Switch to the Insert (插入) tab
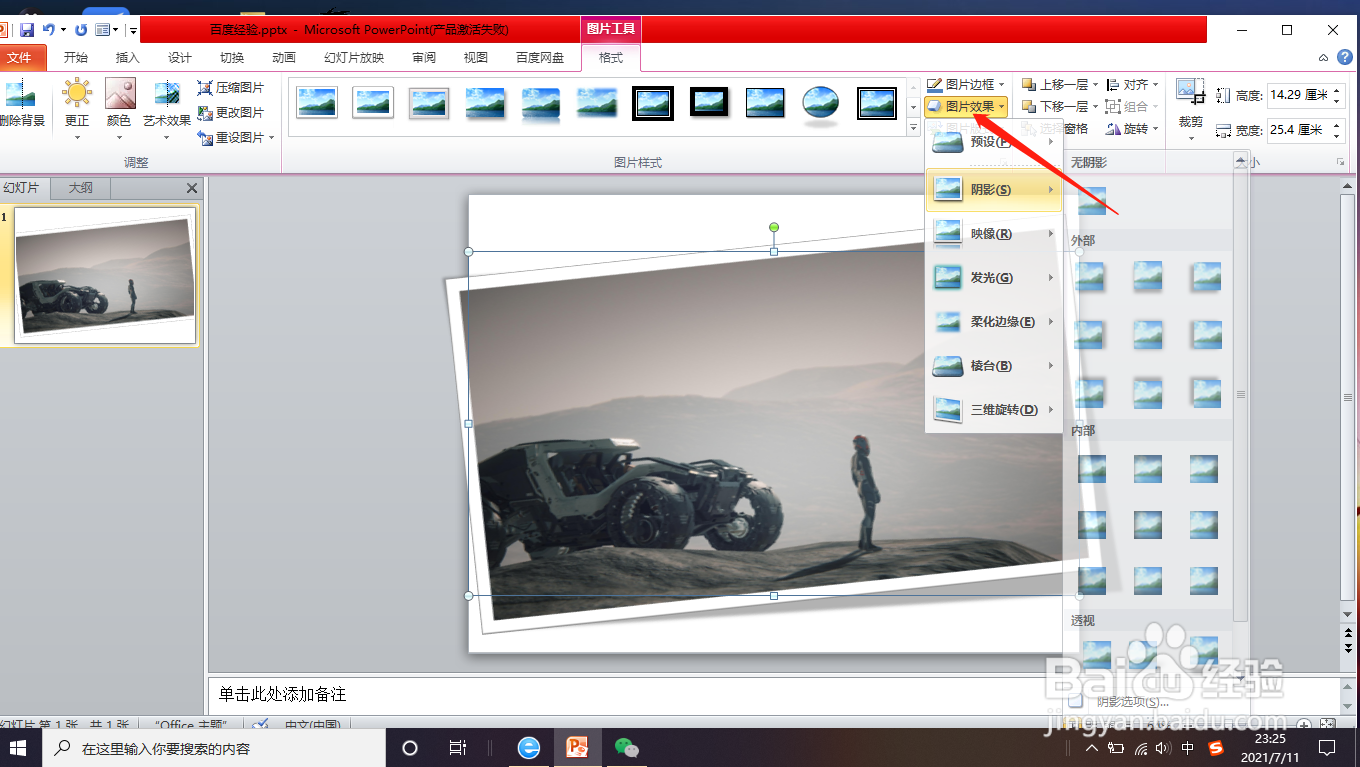 127,58
